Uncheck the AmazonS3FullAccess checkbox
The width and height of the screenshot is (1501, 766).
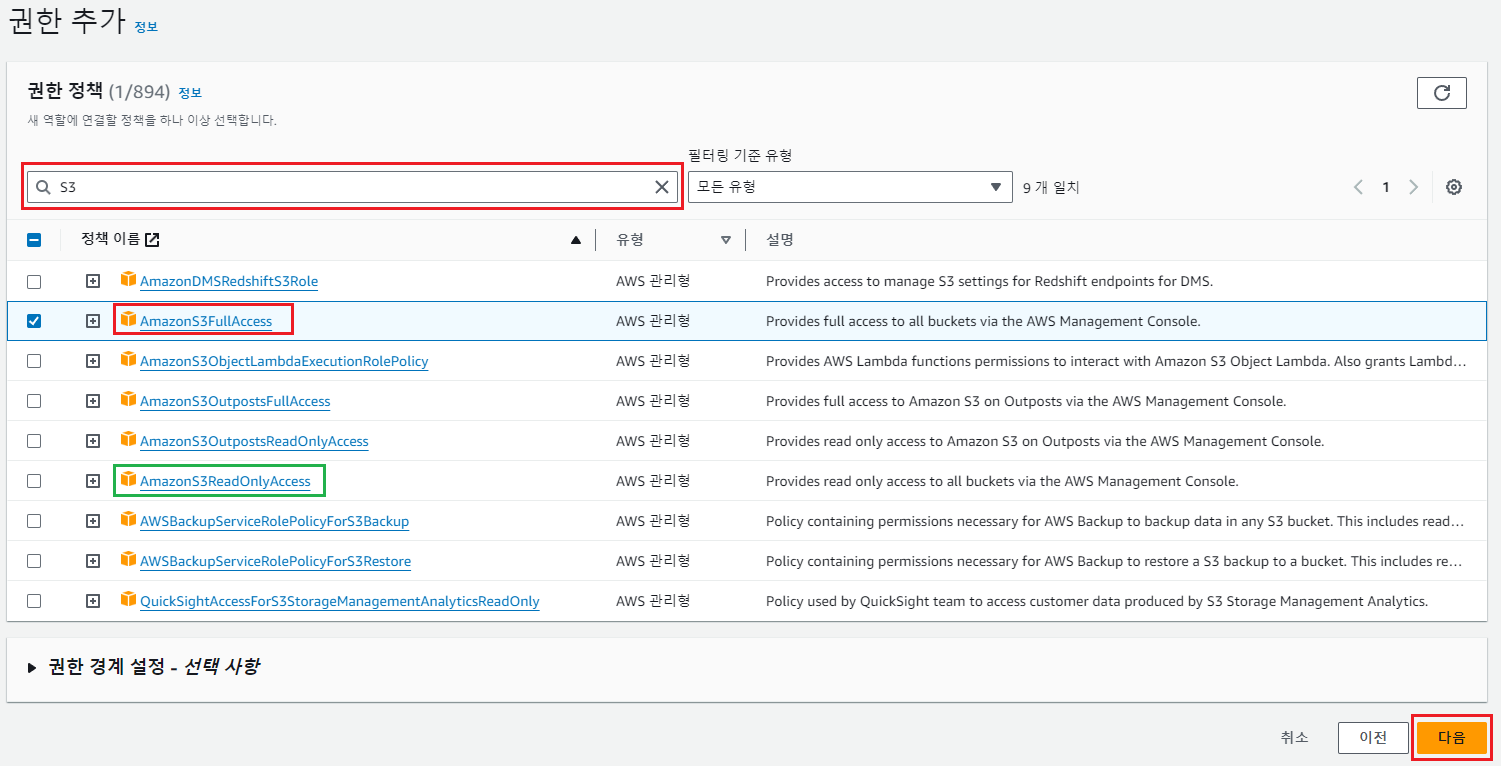click(x=34, y=321)
